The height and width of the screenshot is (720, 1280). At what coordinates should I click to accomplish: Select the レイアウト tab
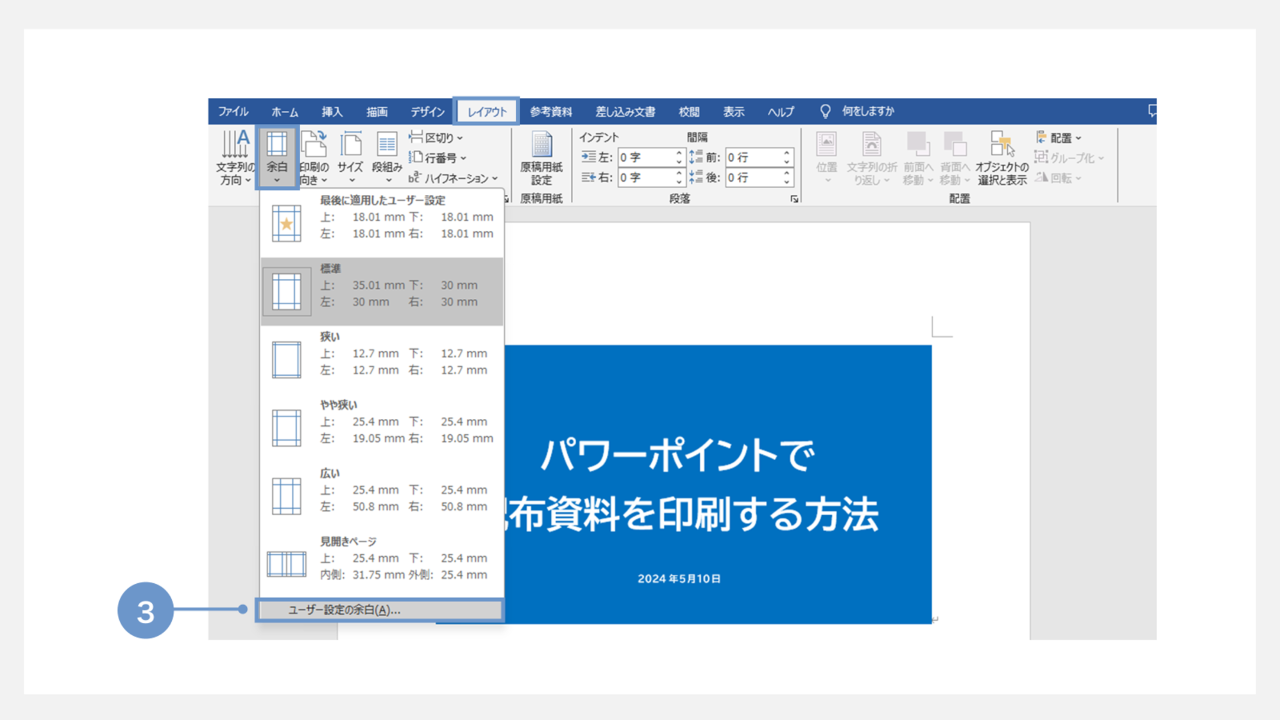(487, 112)
